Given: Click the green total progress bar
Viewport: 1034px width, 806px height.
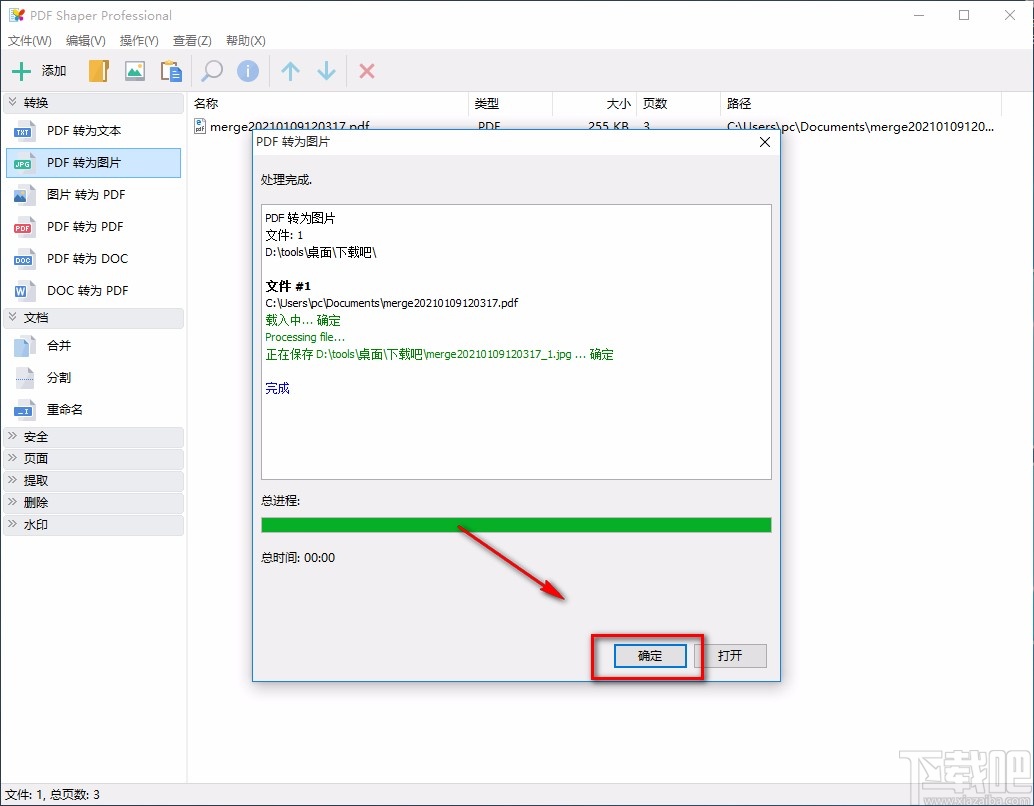Looking at the screenshot, I should click(516, 524).
